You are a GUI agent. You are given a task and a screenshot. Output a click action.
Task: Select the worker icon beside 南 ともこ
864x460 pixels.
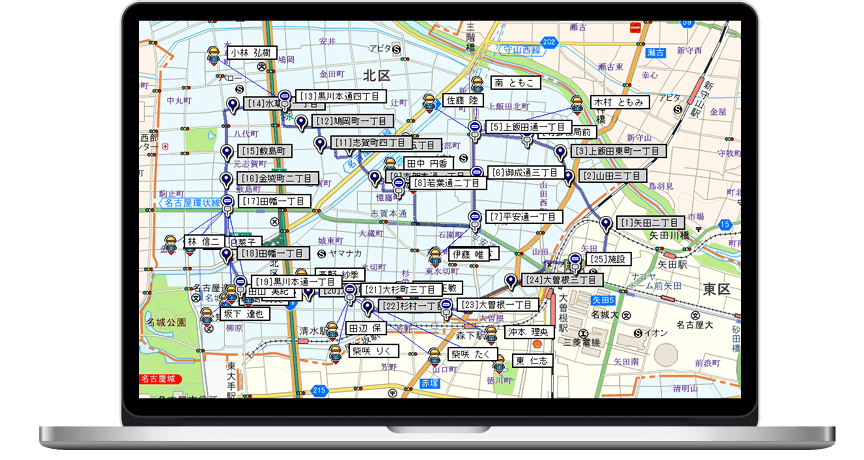(477, 85)
